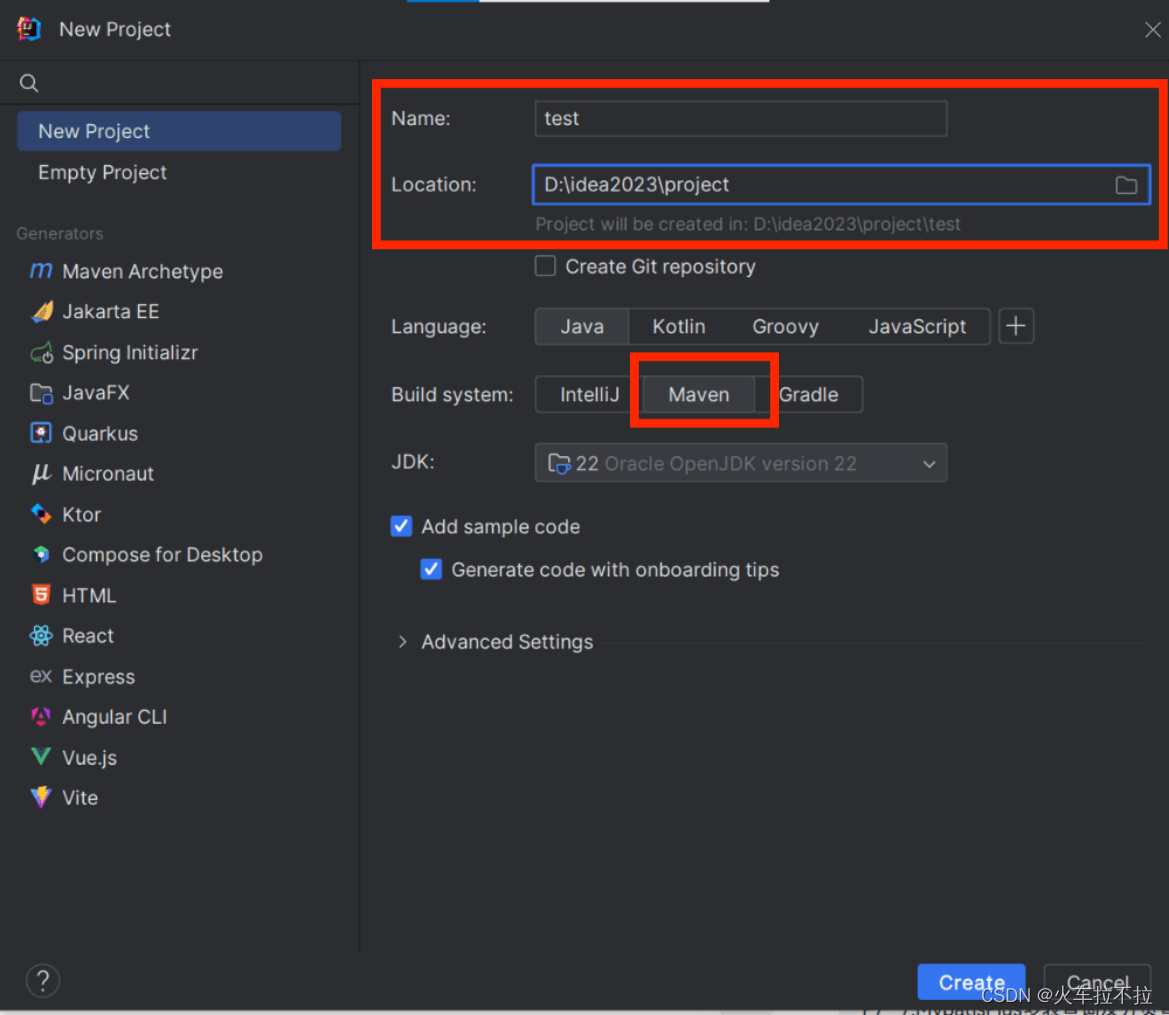The height and width of the screenshot is (1015, 1169).
Task: Select Kotlin language option
Action: tap(678, 327)
